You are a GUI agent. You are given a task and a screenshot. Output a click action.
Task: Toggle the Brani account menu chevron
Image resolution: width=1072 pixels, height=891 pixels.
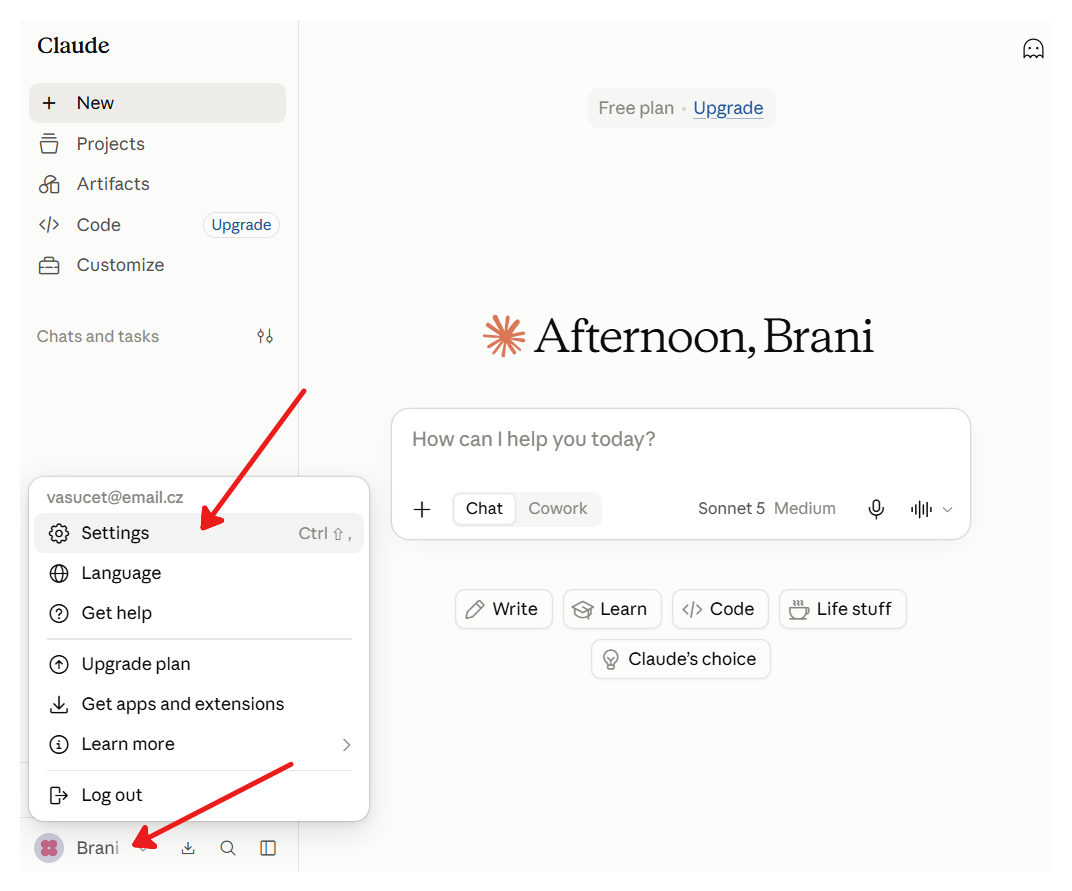143,849
